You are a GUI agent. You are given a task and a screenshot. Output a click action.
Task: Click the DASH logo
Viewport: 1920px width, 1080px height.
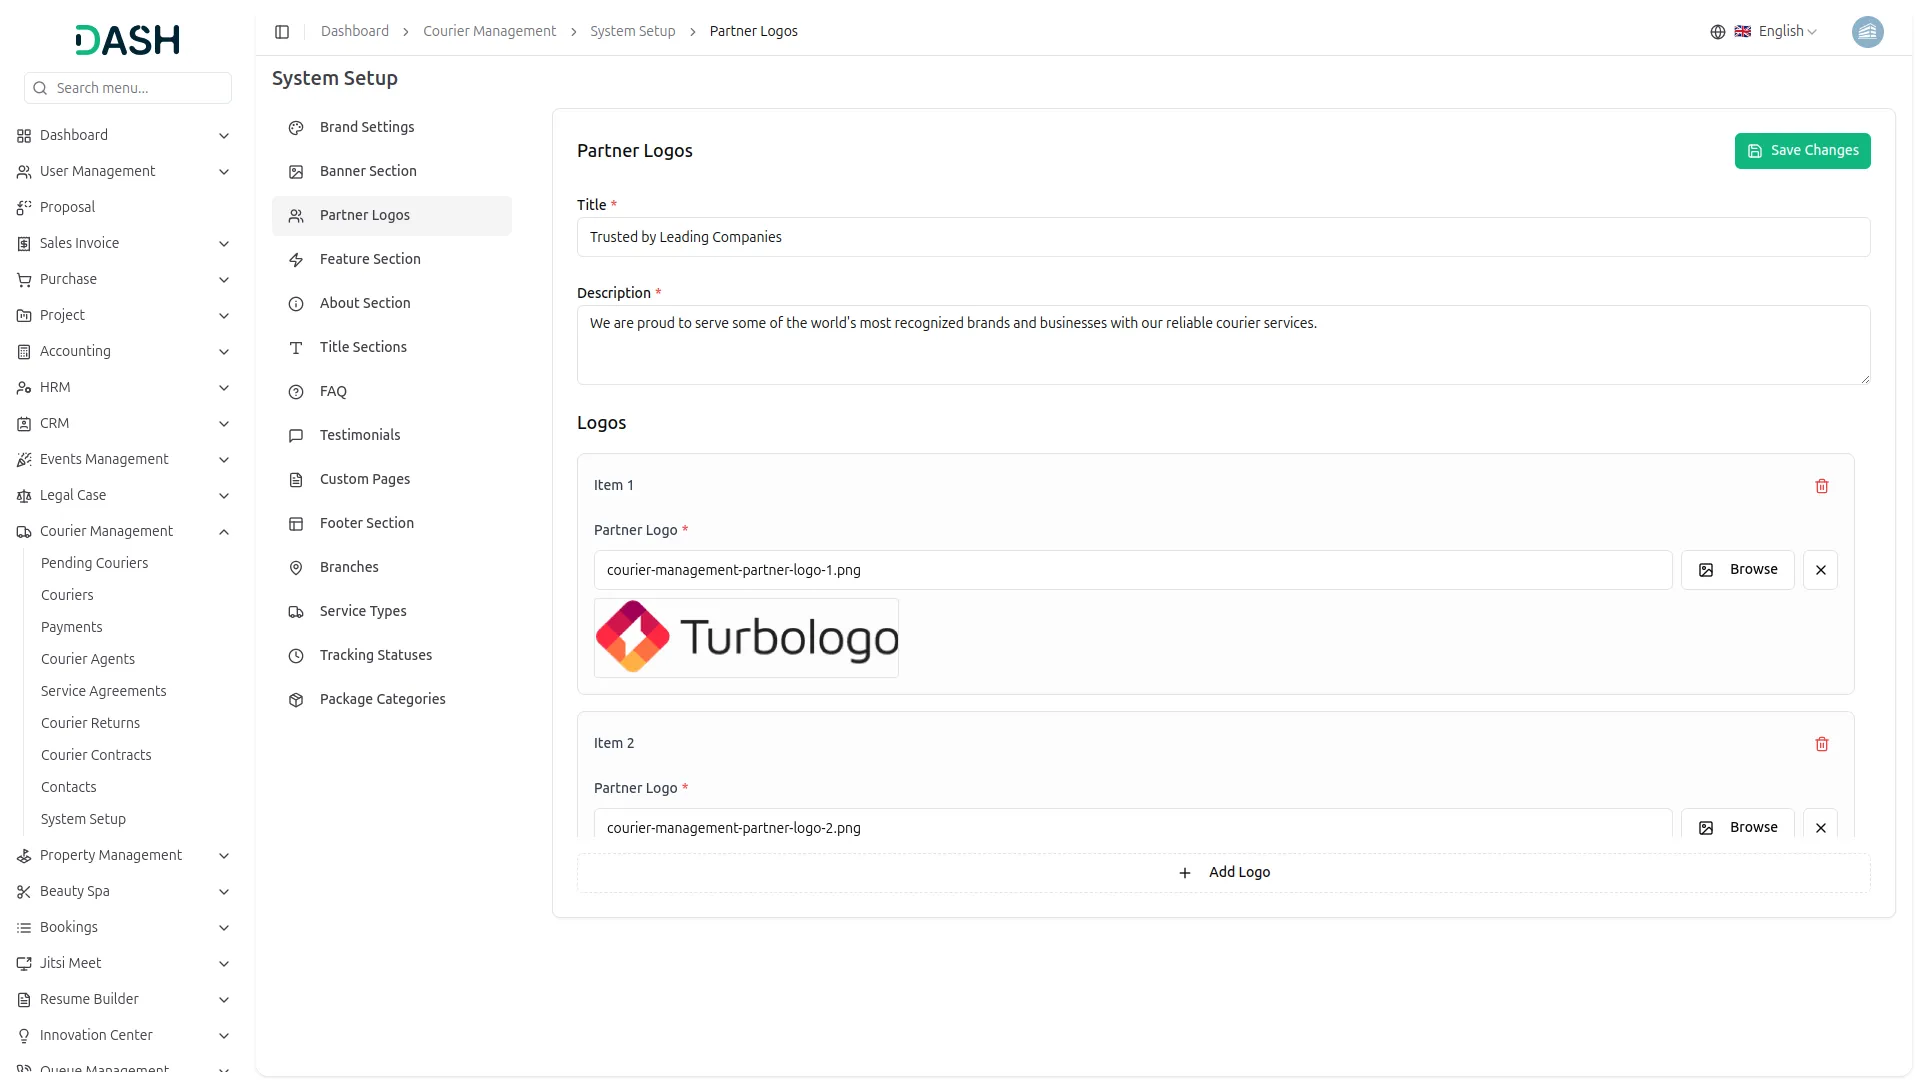tap(128, 40)
